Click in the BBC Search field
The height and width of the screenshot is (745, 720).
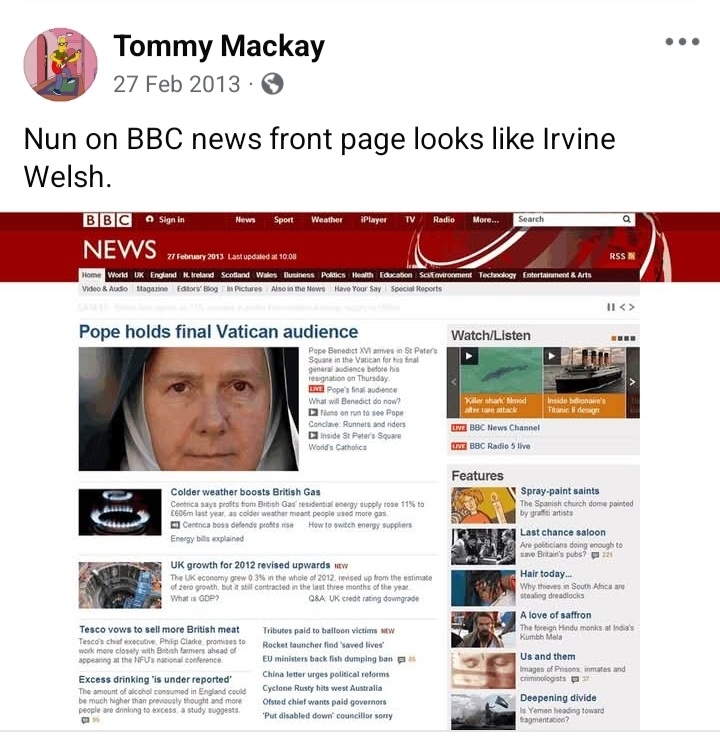[568, 219]
